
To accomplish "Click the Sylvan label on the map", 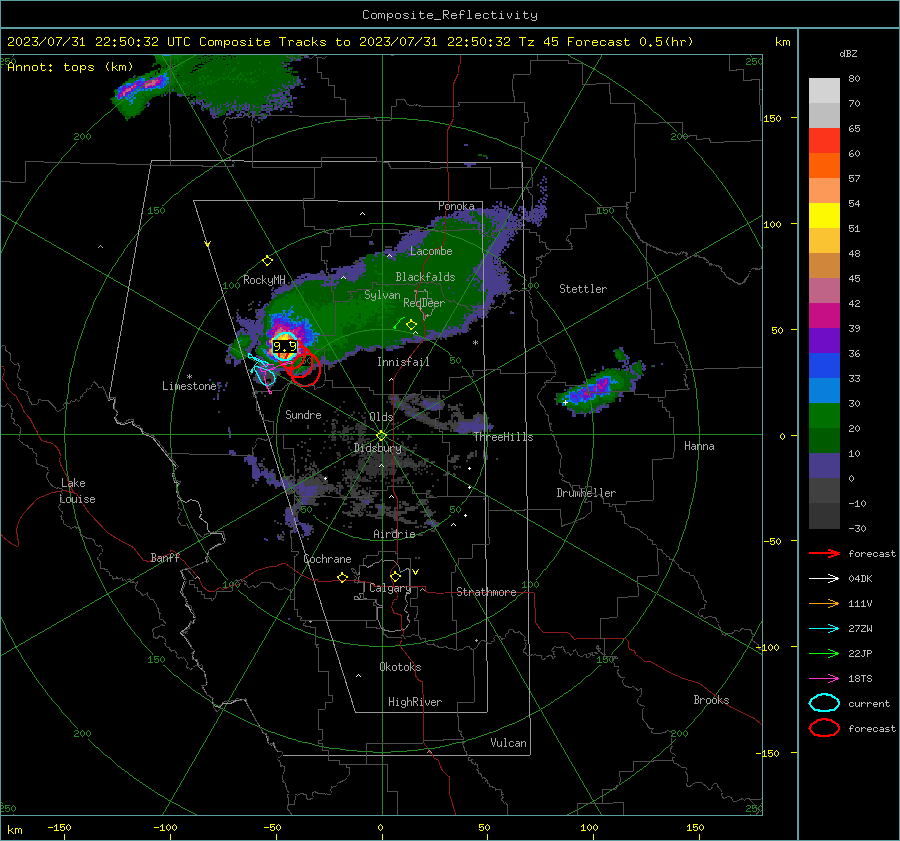I will click(382, 295).
